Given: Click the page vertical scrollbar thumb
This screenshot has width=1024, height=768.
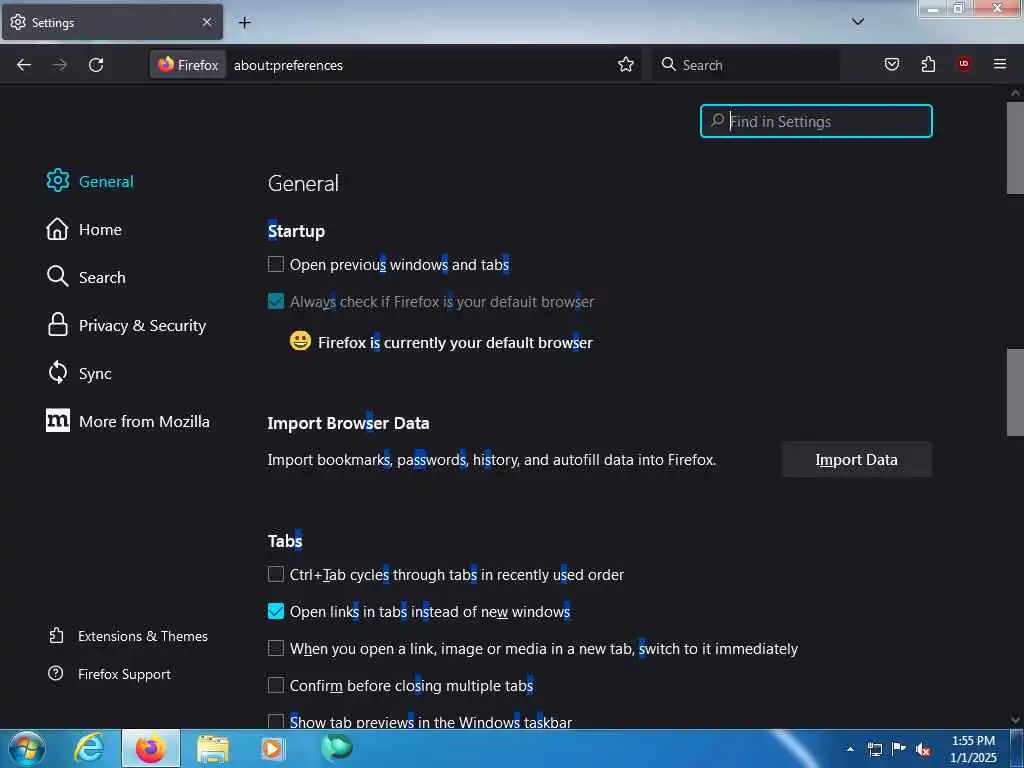Looking at the screenshot, I should (1015, 148).
